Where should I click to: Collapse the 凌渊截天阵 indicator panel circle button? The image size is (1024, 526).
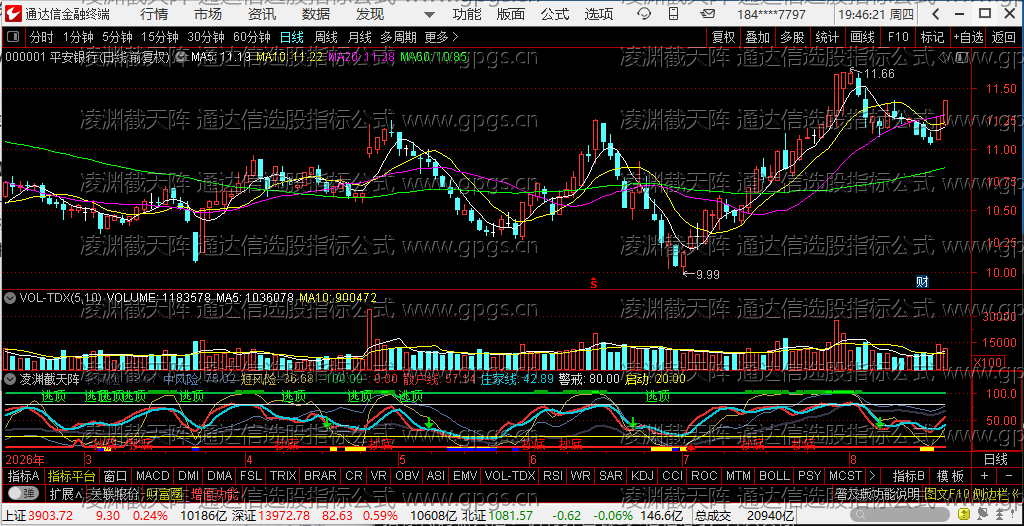click(x=10, y=378)
